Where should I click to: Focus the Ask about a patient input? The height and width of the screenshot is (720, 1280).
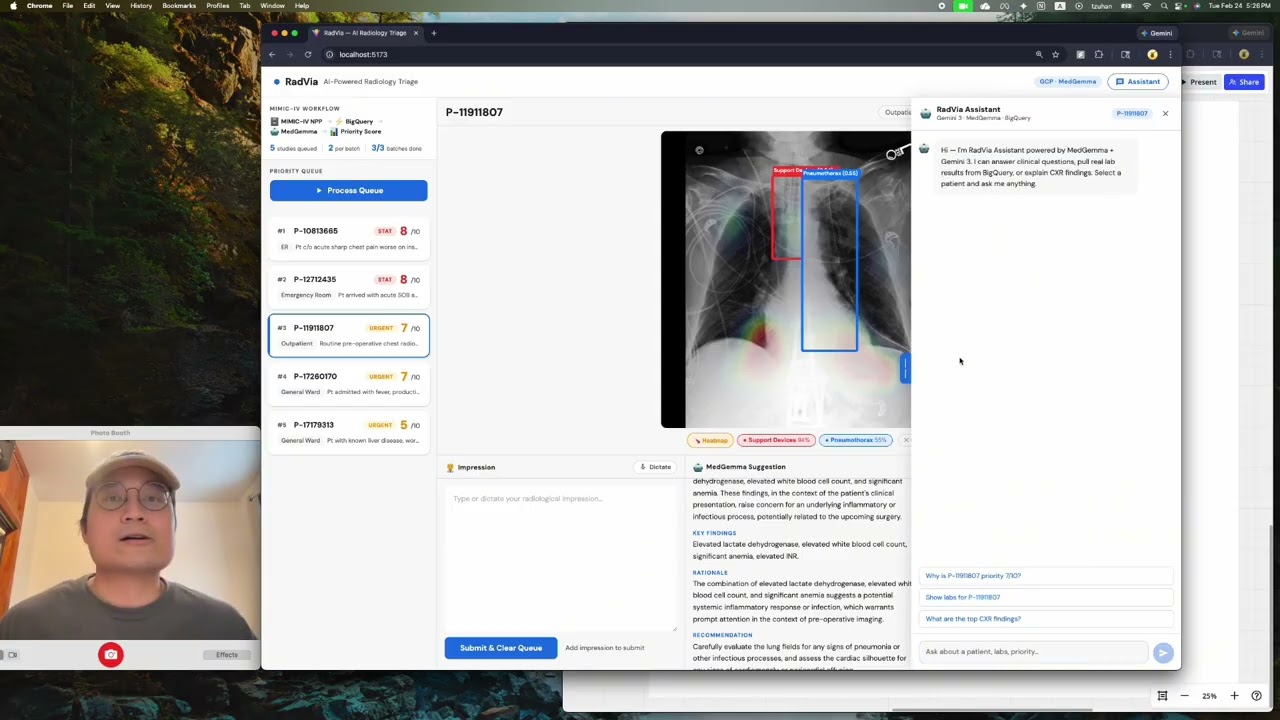(x=1033, y=652)
